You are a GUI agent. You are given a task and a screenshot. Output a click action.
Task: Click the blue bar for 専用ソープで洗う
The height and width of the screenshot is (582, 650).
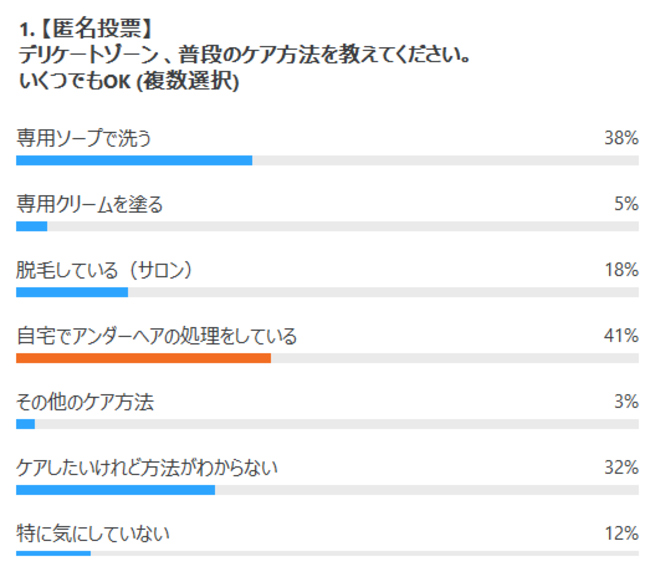point(134,160)
